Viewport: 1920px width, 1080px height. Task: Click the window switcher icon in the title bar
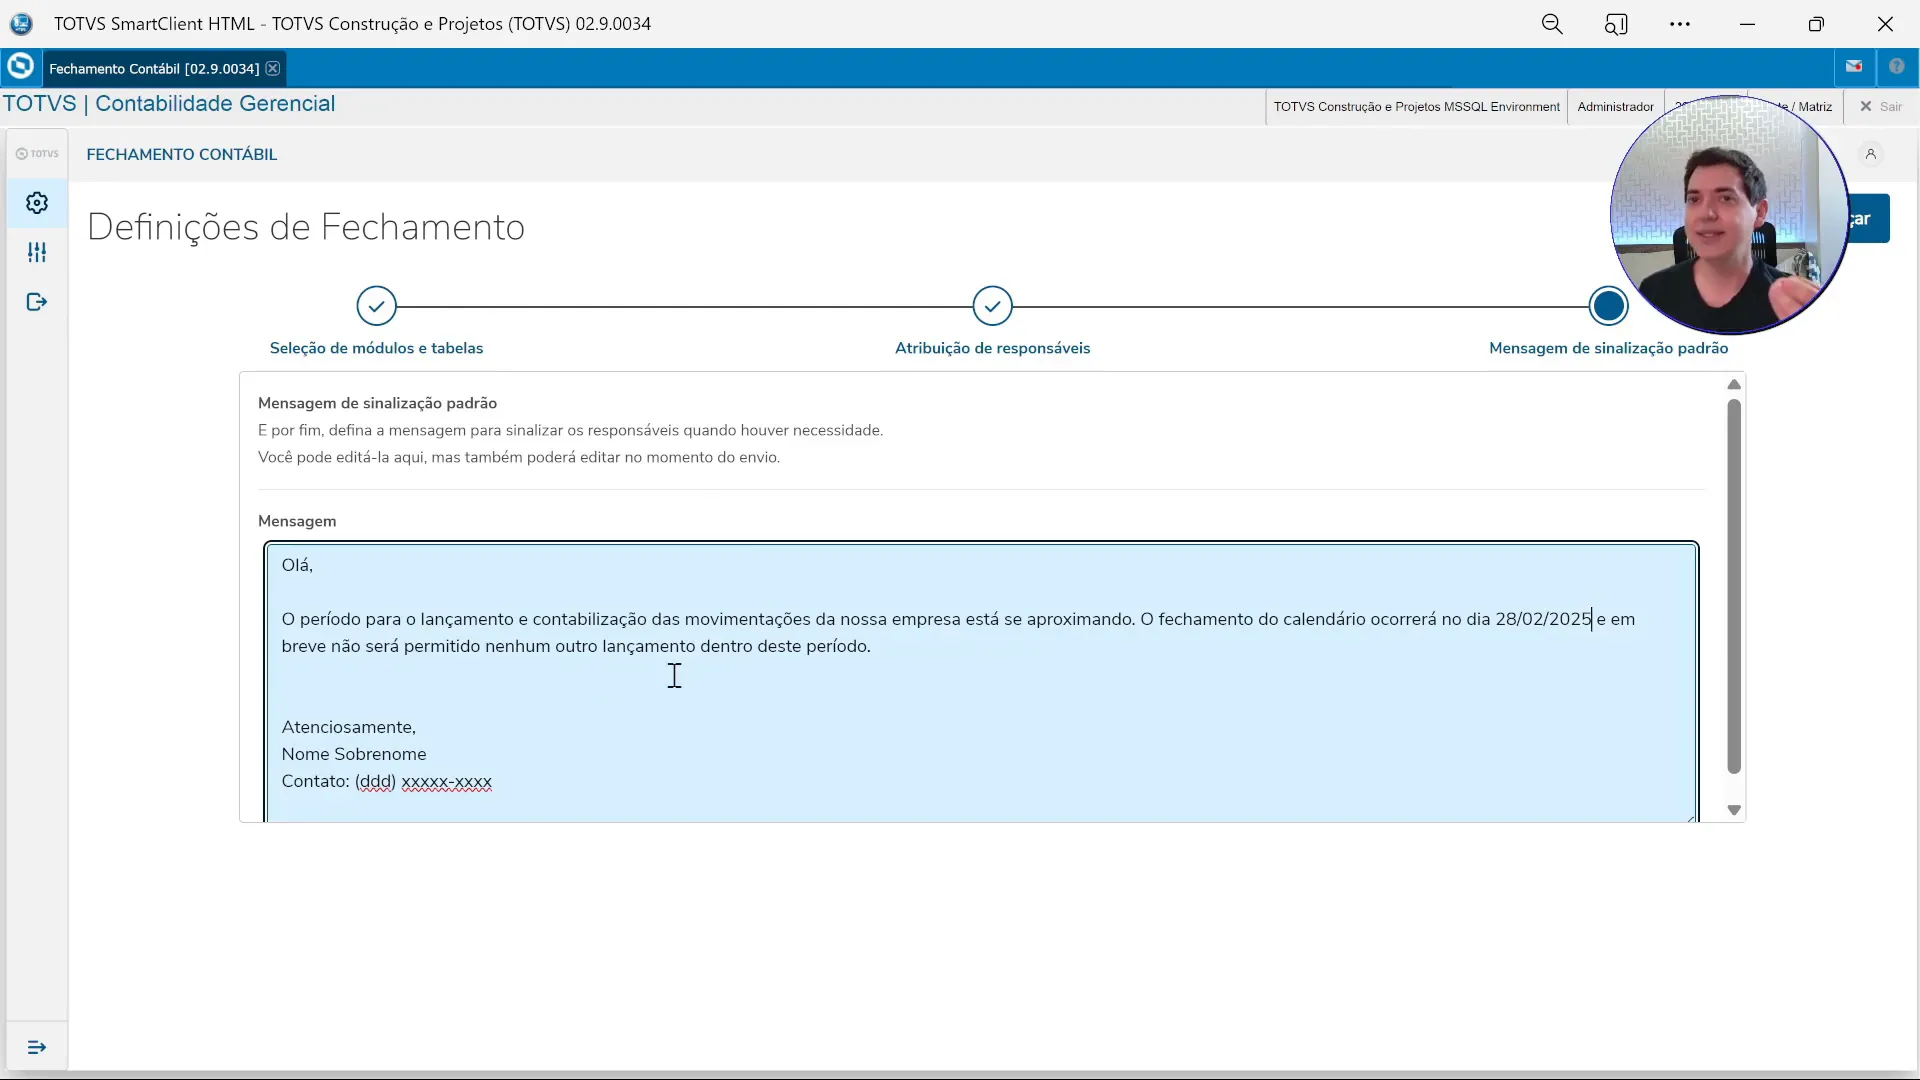coord(1617,24)
